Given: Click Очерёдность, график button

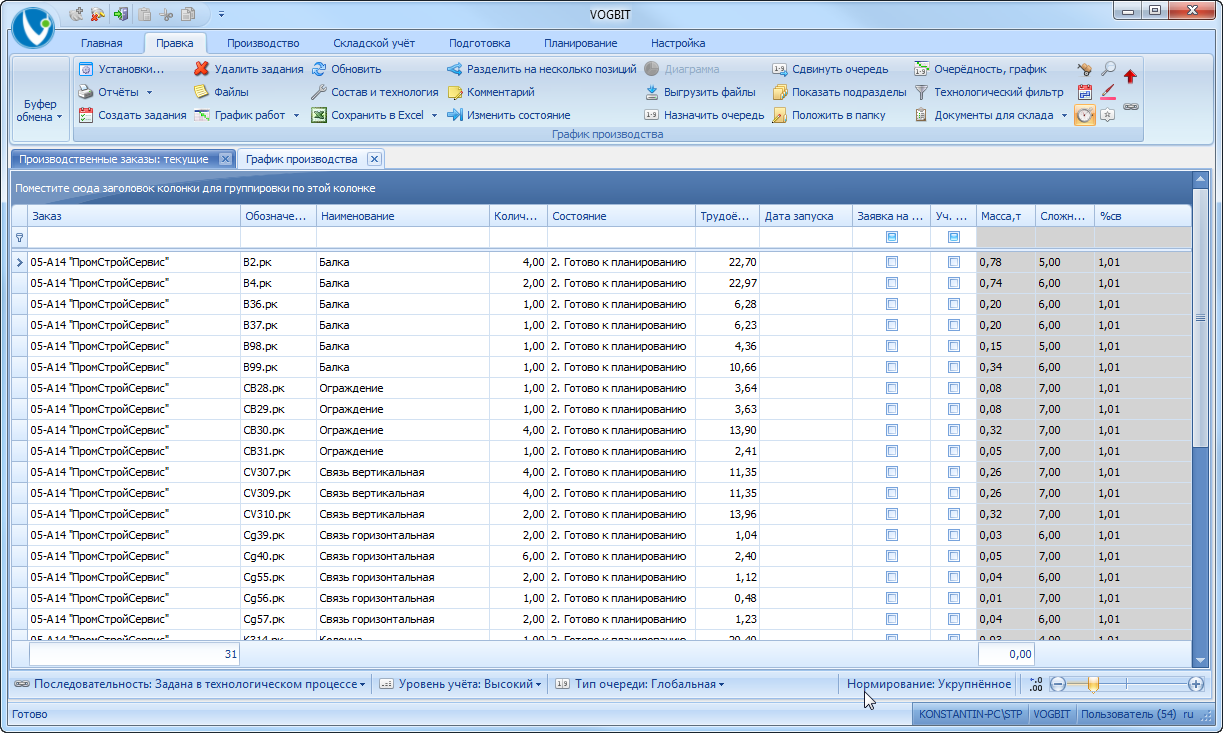Looking at the screenshot, I should pyautogui.click(x=980, y=69).
